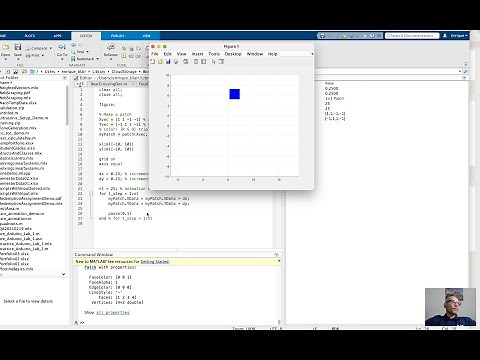The image size is (480, 360).
Task: Click the Open file icon in Editor ribbon
Action: [5, 47]
